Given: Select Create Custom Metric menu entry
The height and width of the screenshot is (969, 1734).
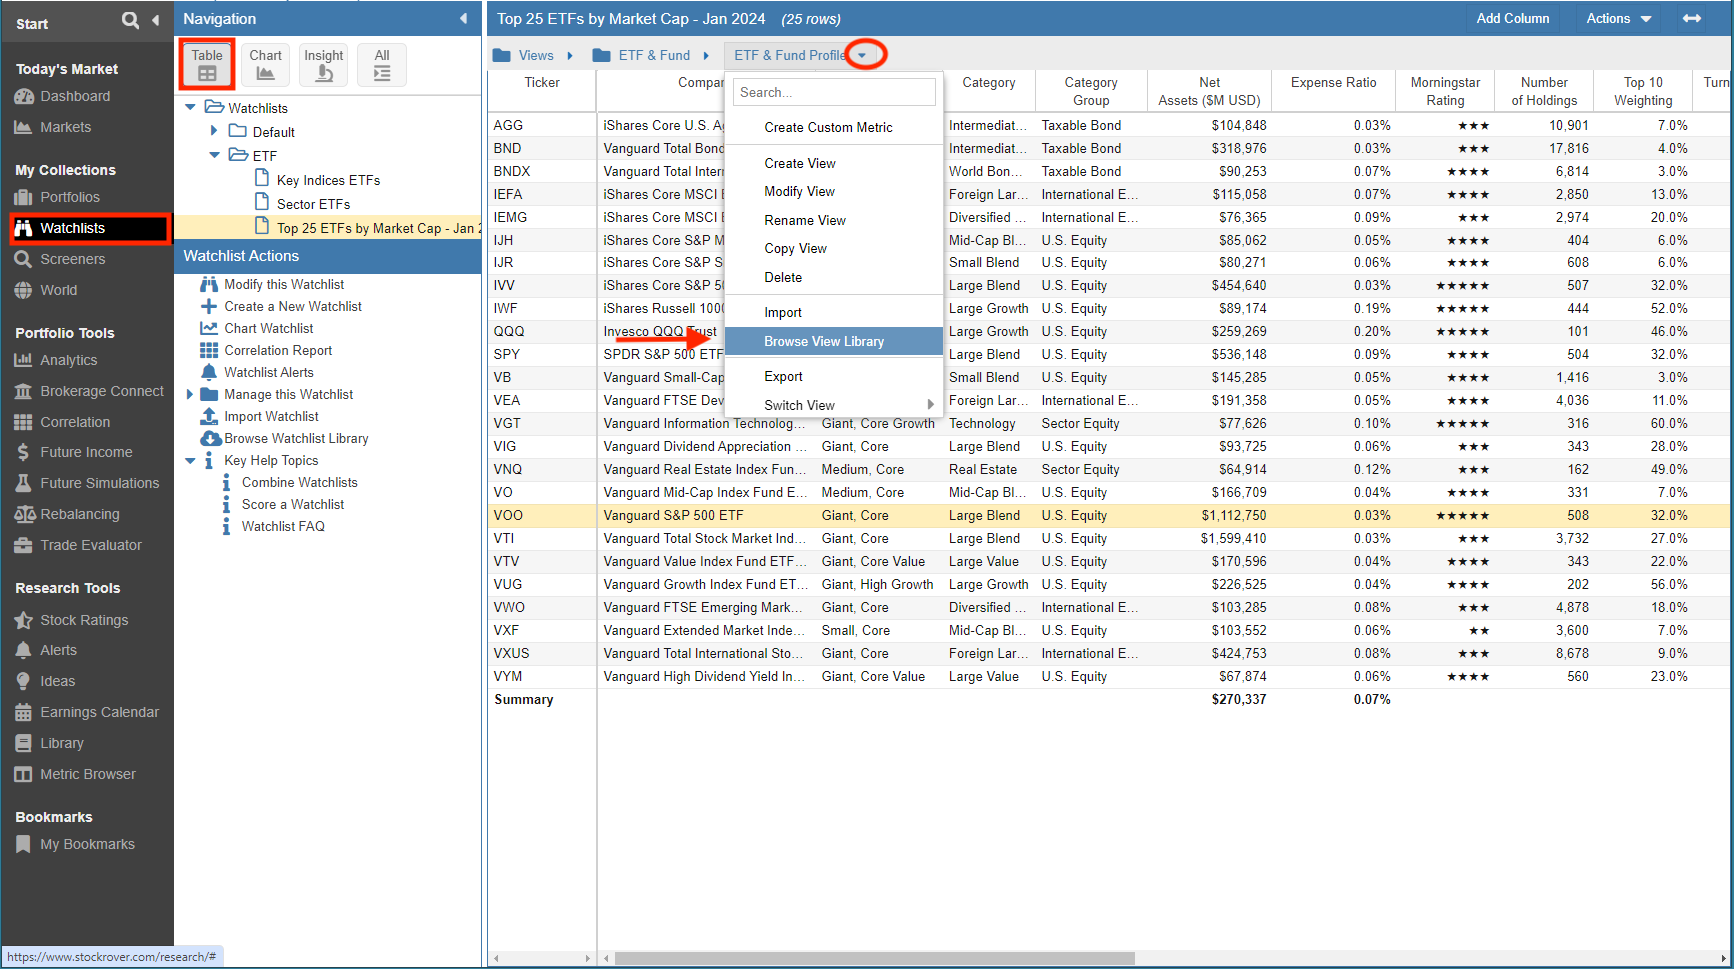Looking at the screenshot, I should [x=828, y=127].
